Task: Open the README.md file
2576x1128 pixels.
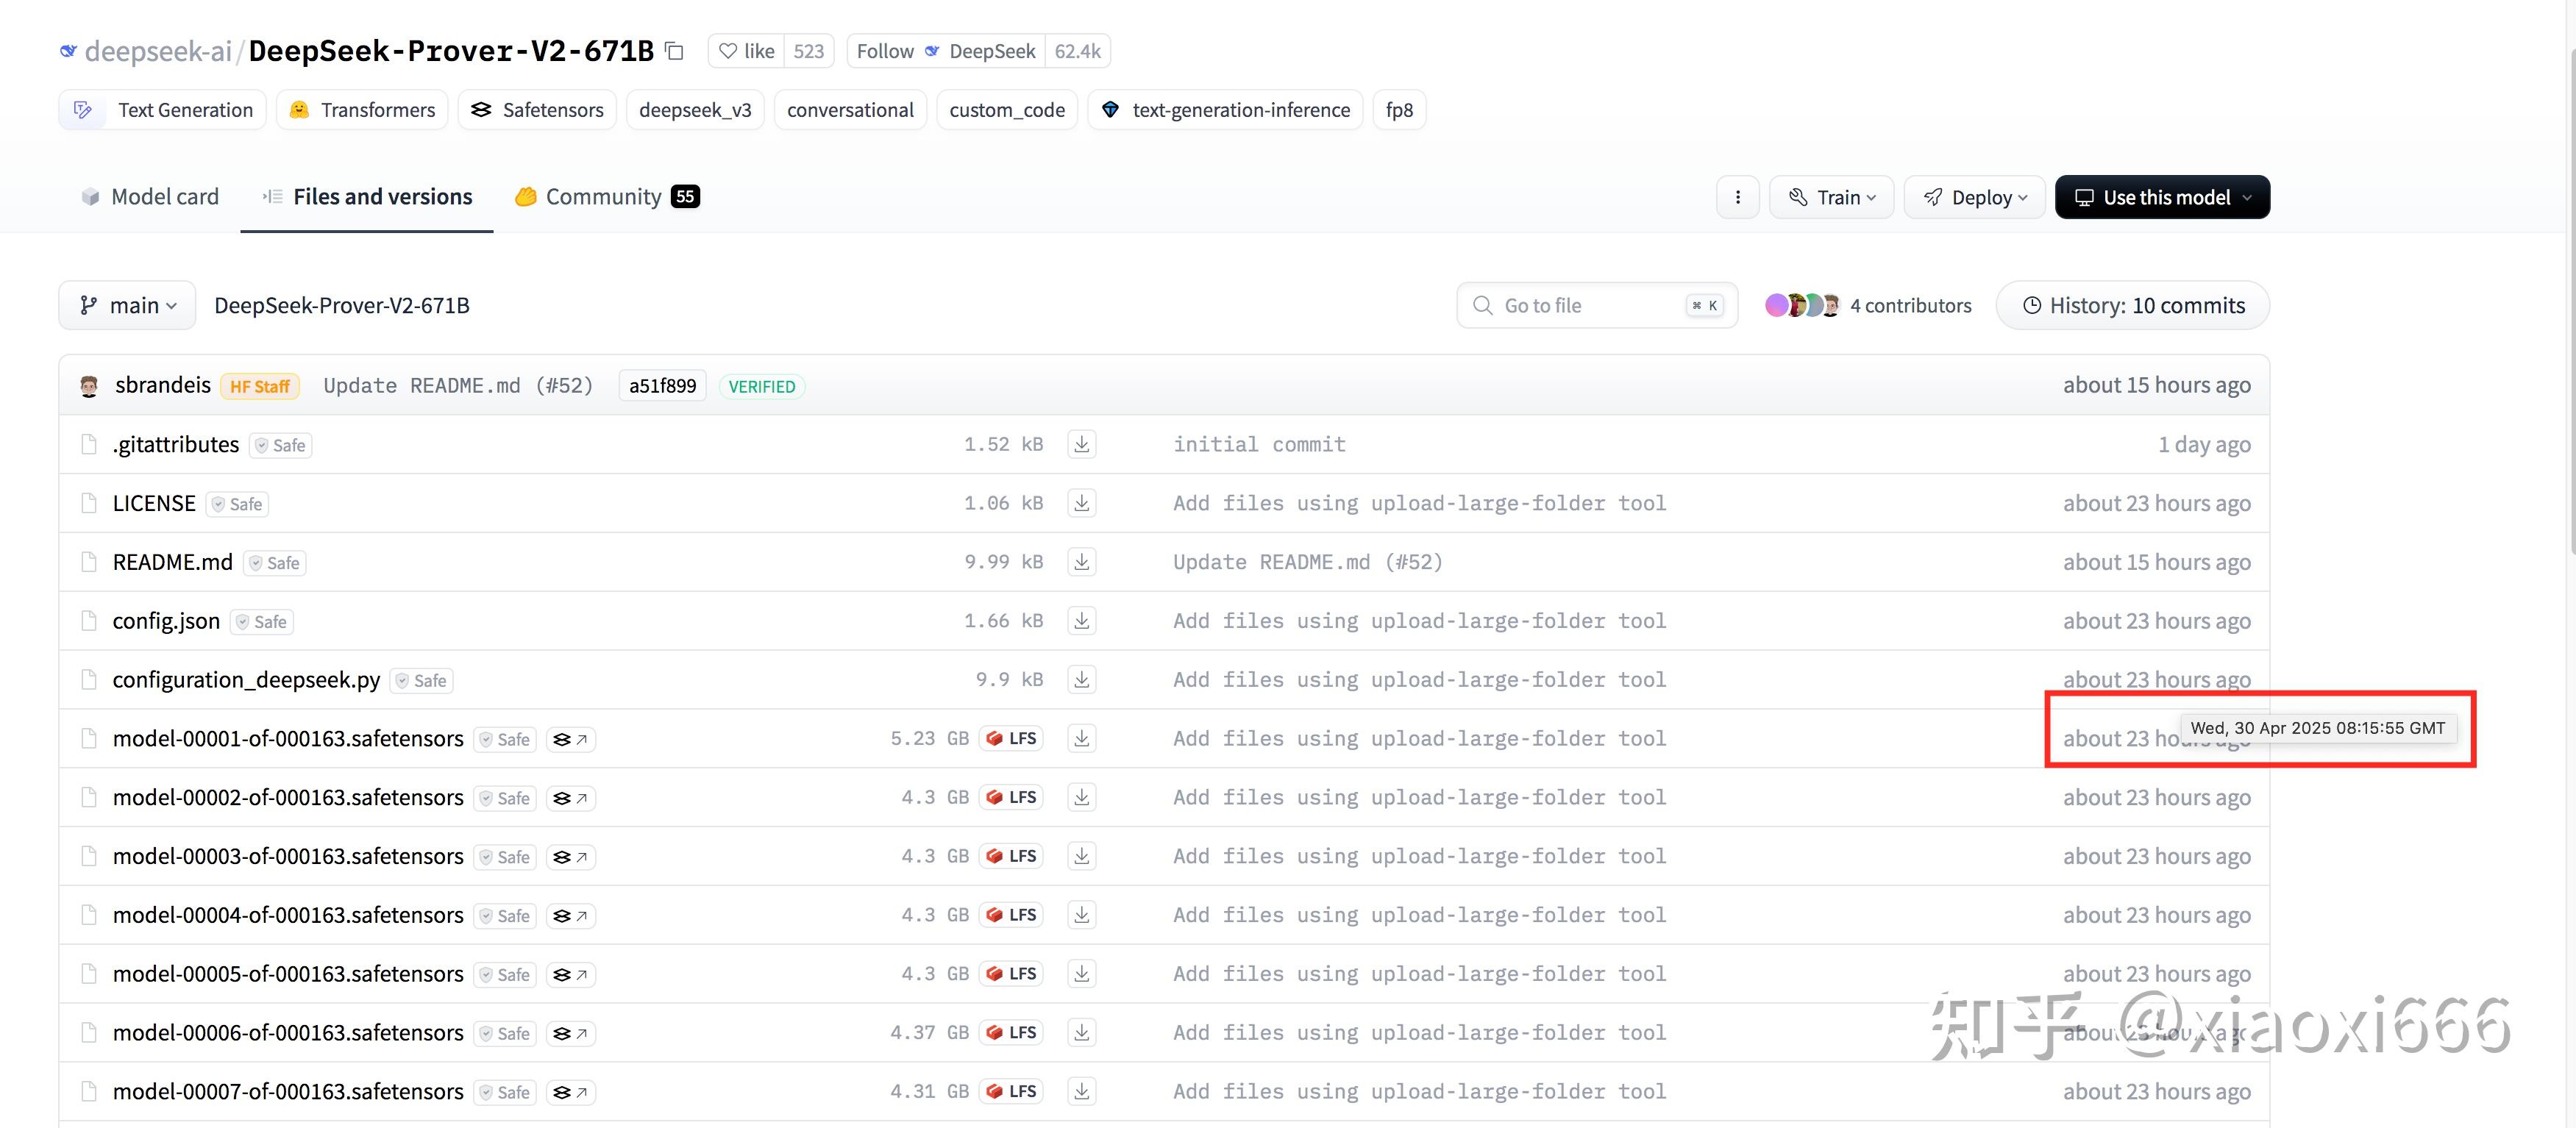Action: point(172,563)
